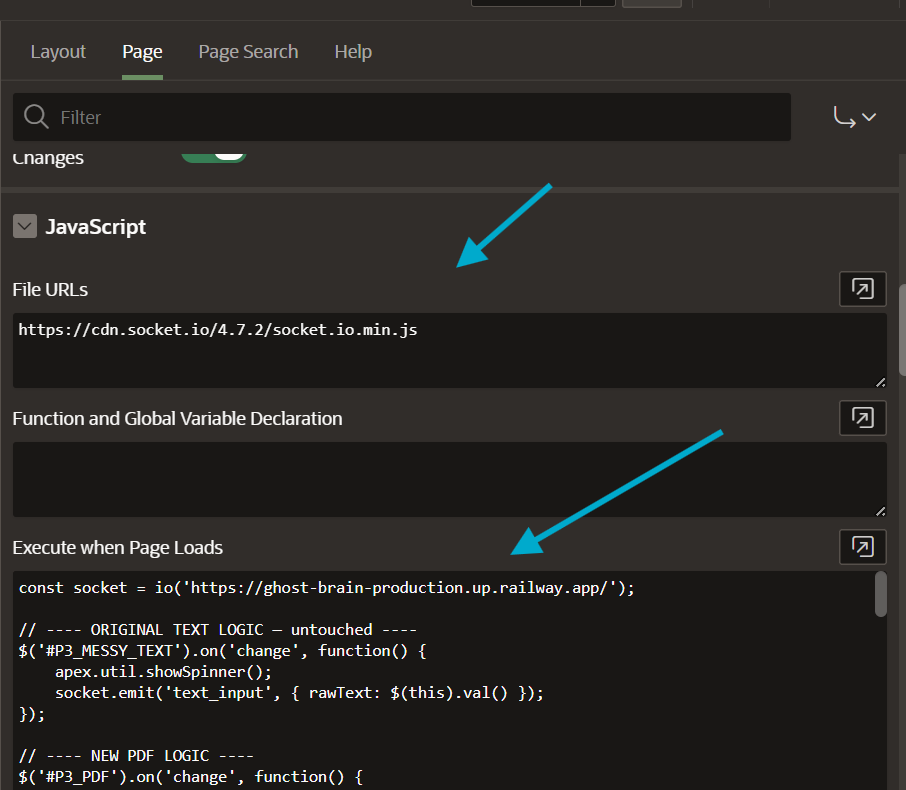The height and width of the screenshot is (790, 906).
Task: Switch to the Layout tab
Action: (x=57, y=51)
